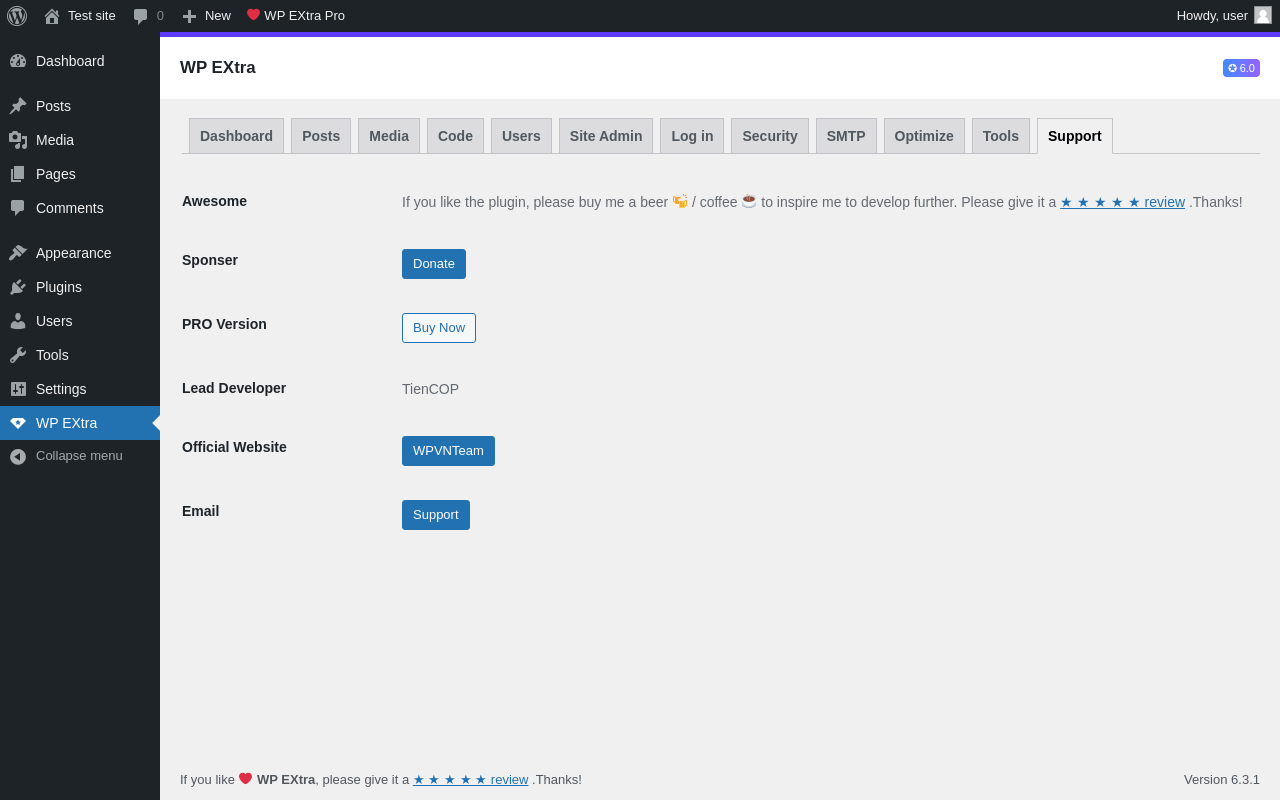Switch to the Site Admin tab
This screenshot has width=1280, height=800.
click(x=606, y=136)
